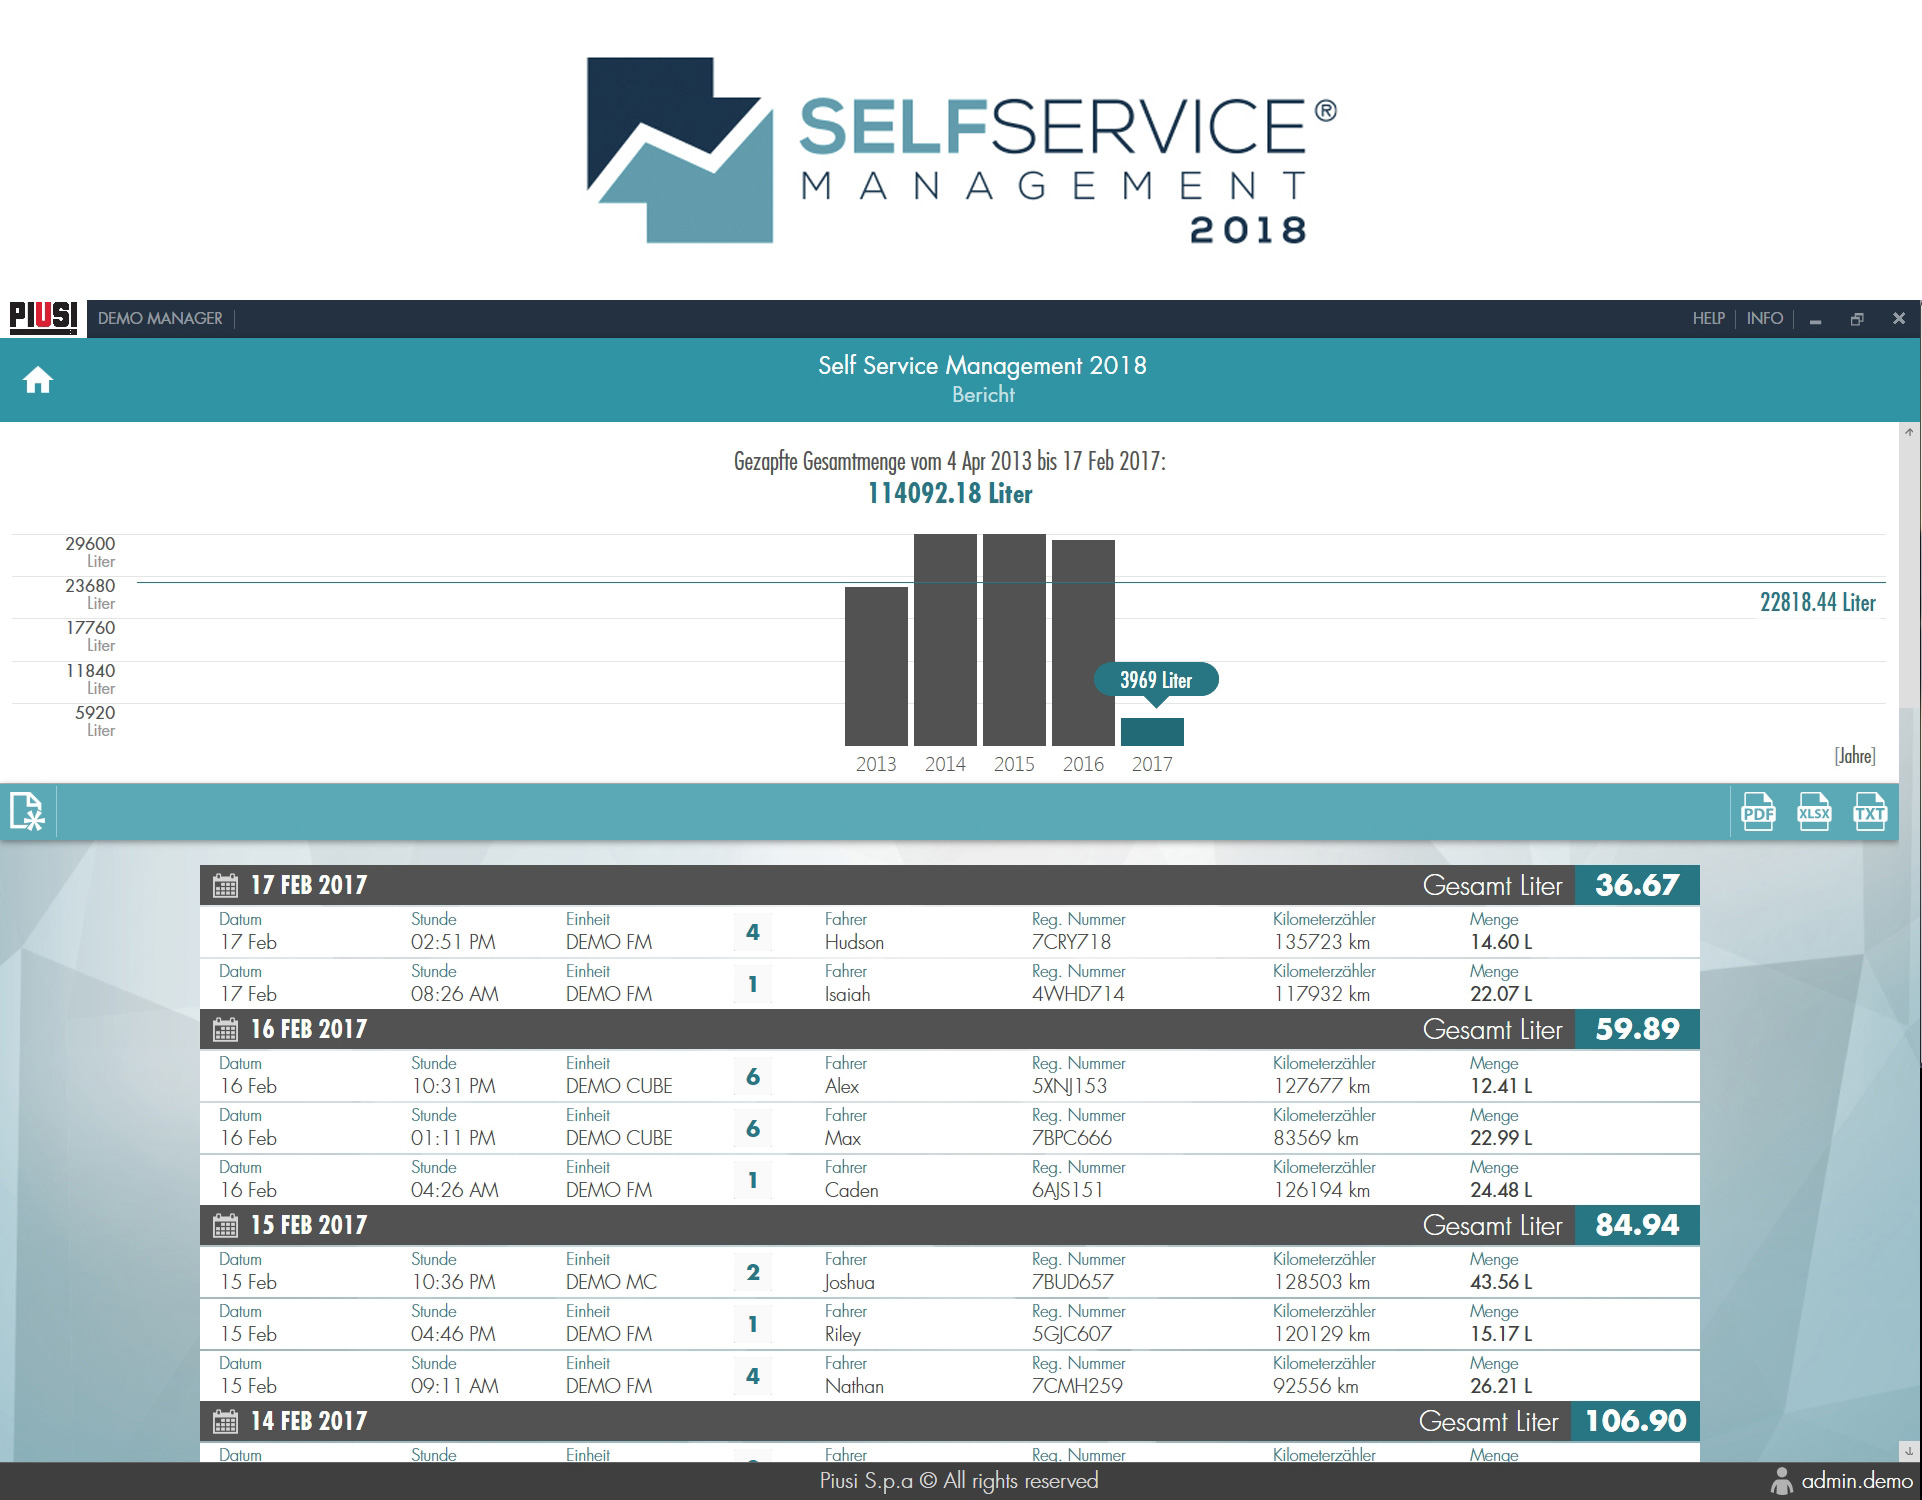Select the 2015 bar in chart
Image resolution: width=1922 pixels, height=1500 pixels.
tap(1014, 640)
